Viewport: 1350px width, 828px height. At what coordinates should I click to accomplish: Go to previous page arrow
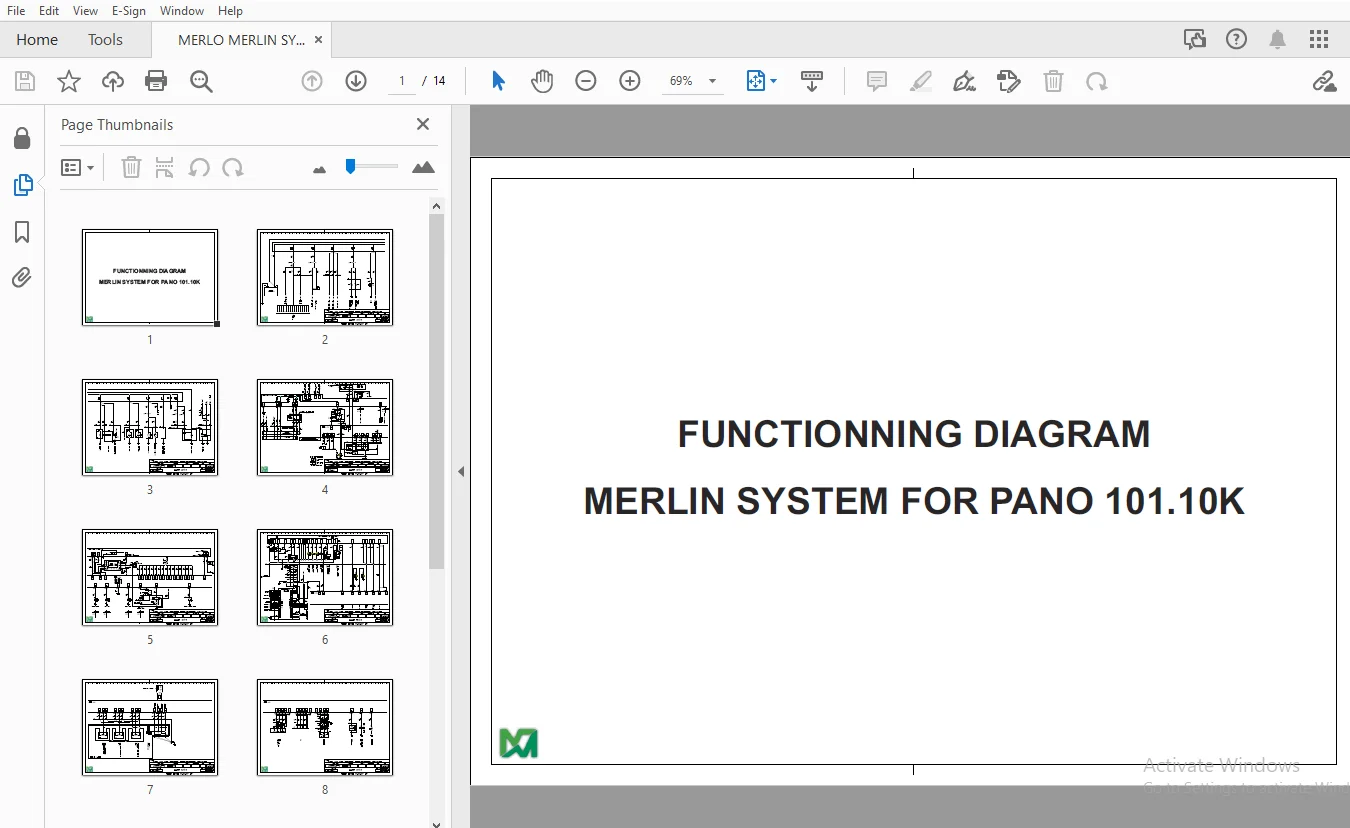point(312,81)
